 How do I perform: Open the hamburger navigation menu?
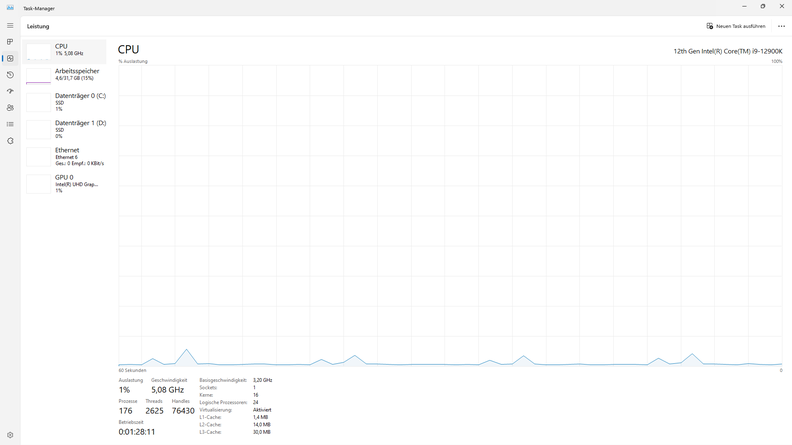(x=10, y=26)
